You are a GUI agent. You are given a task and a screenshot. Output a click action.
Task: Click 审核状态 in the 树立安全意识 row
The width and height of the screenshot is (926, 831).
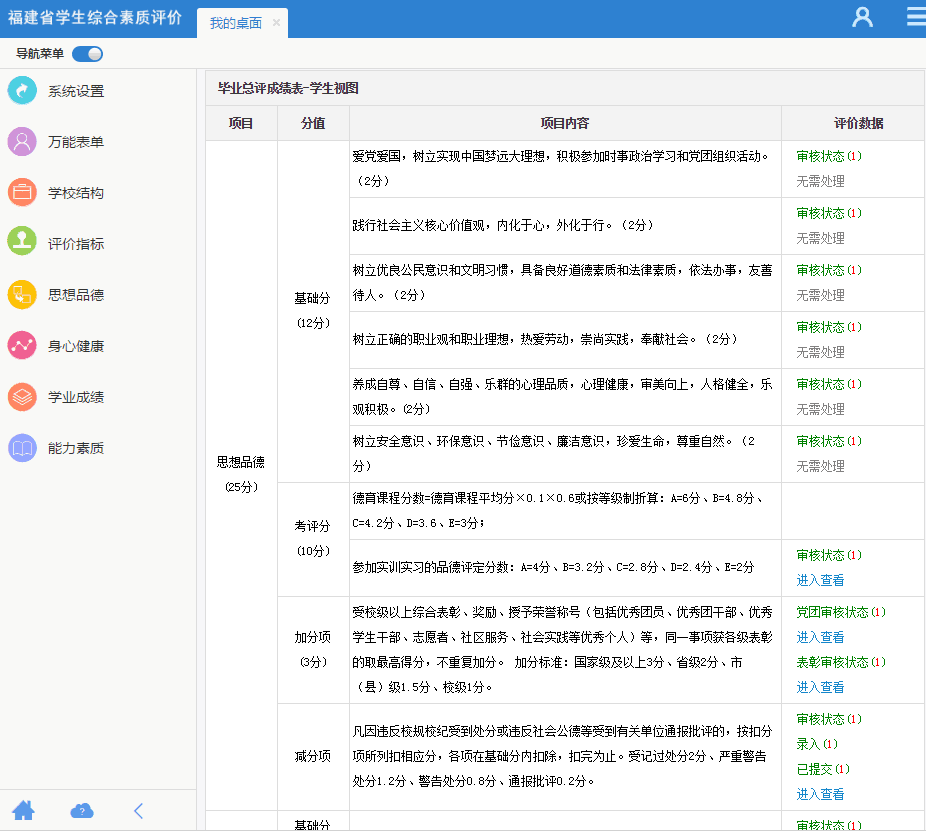click(829, 441)
